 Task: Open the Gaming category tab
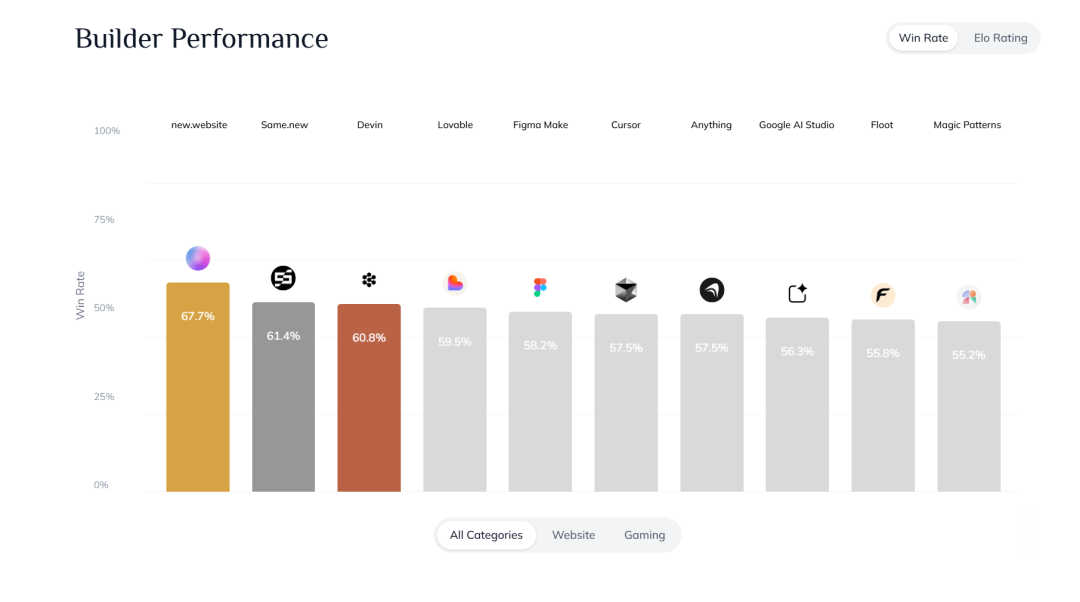pos(644,535)
